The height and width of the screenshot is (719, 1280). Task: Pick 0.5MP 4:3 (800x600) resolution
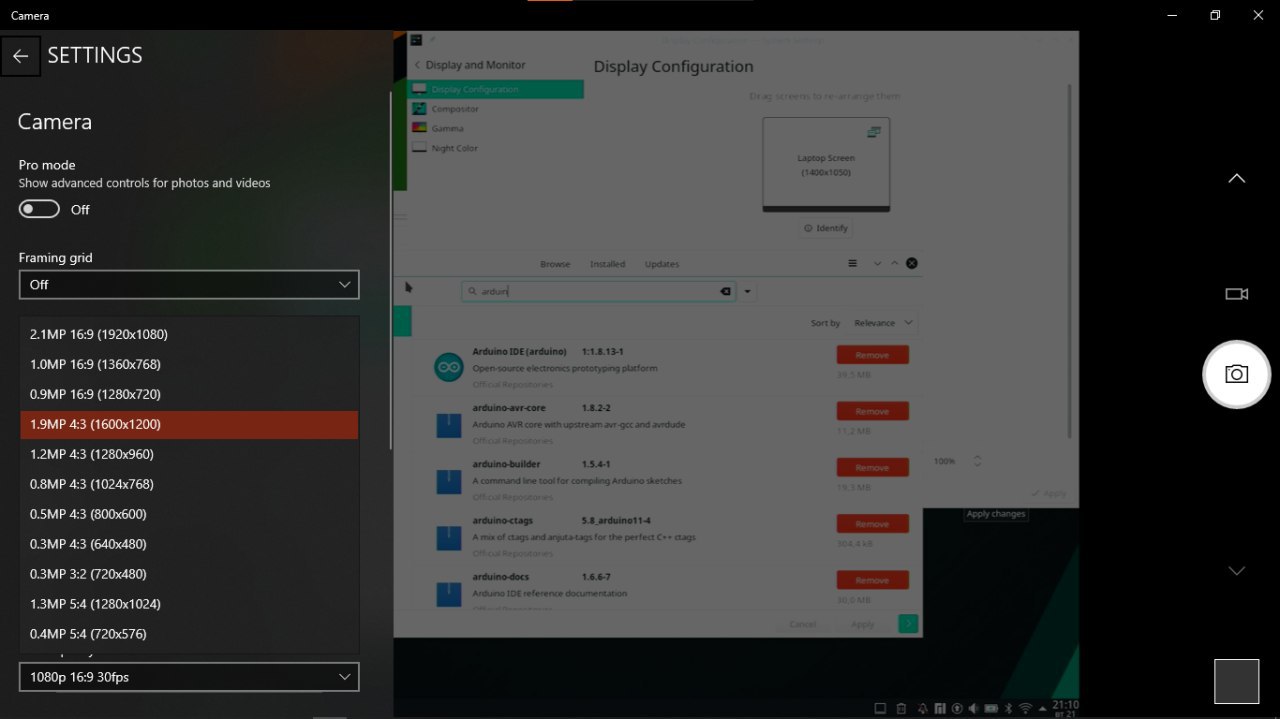pos(189,514)
